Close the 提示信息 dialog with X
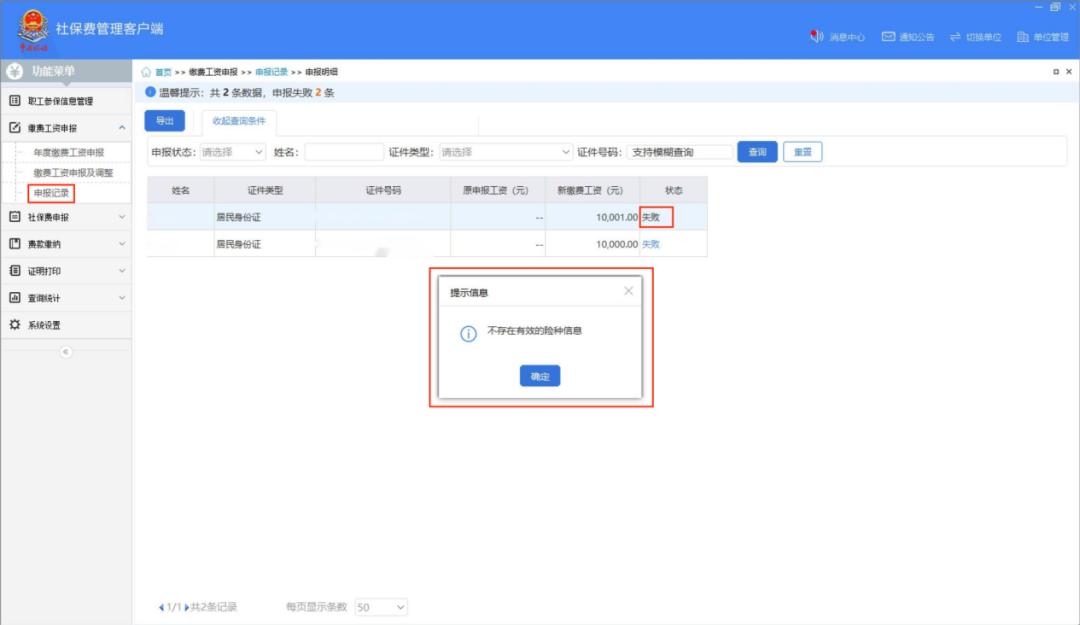 click(628, 291)
